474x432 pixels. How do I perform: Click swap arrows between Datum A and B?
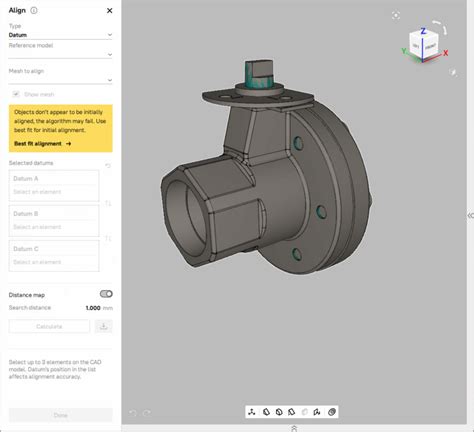point(108,203)
